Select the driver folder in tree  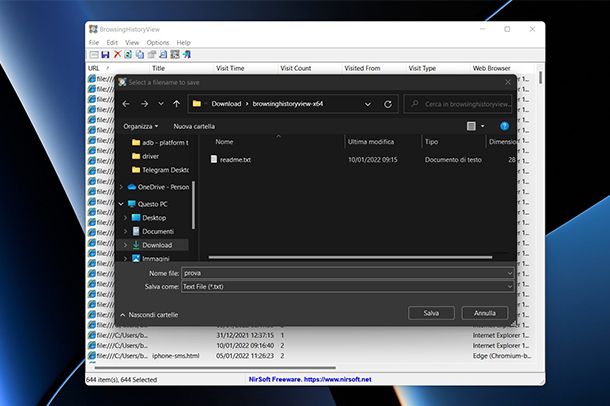[151, 156]
